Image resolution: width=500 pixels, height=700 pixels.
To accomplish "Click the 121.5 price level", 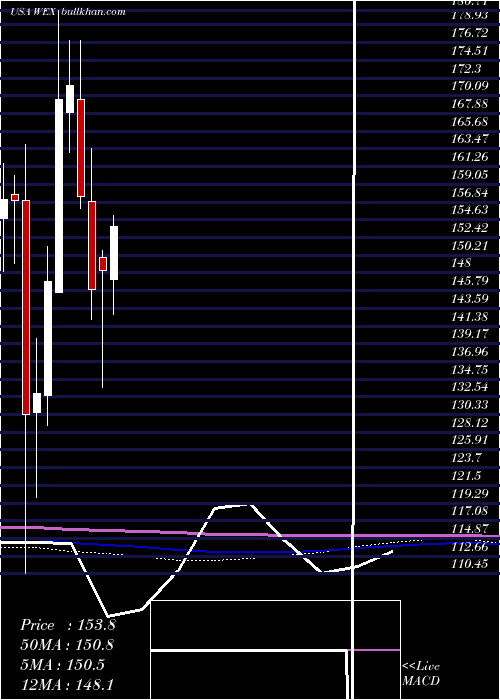I will [x=466, y=475].
